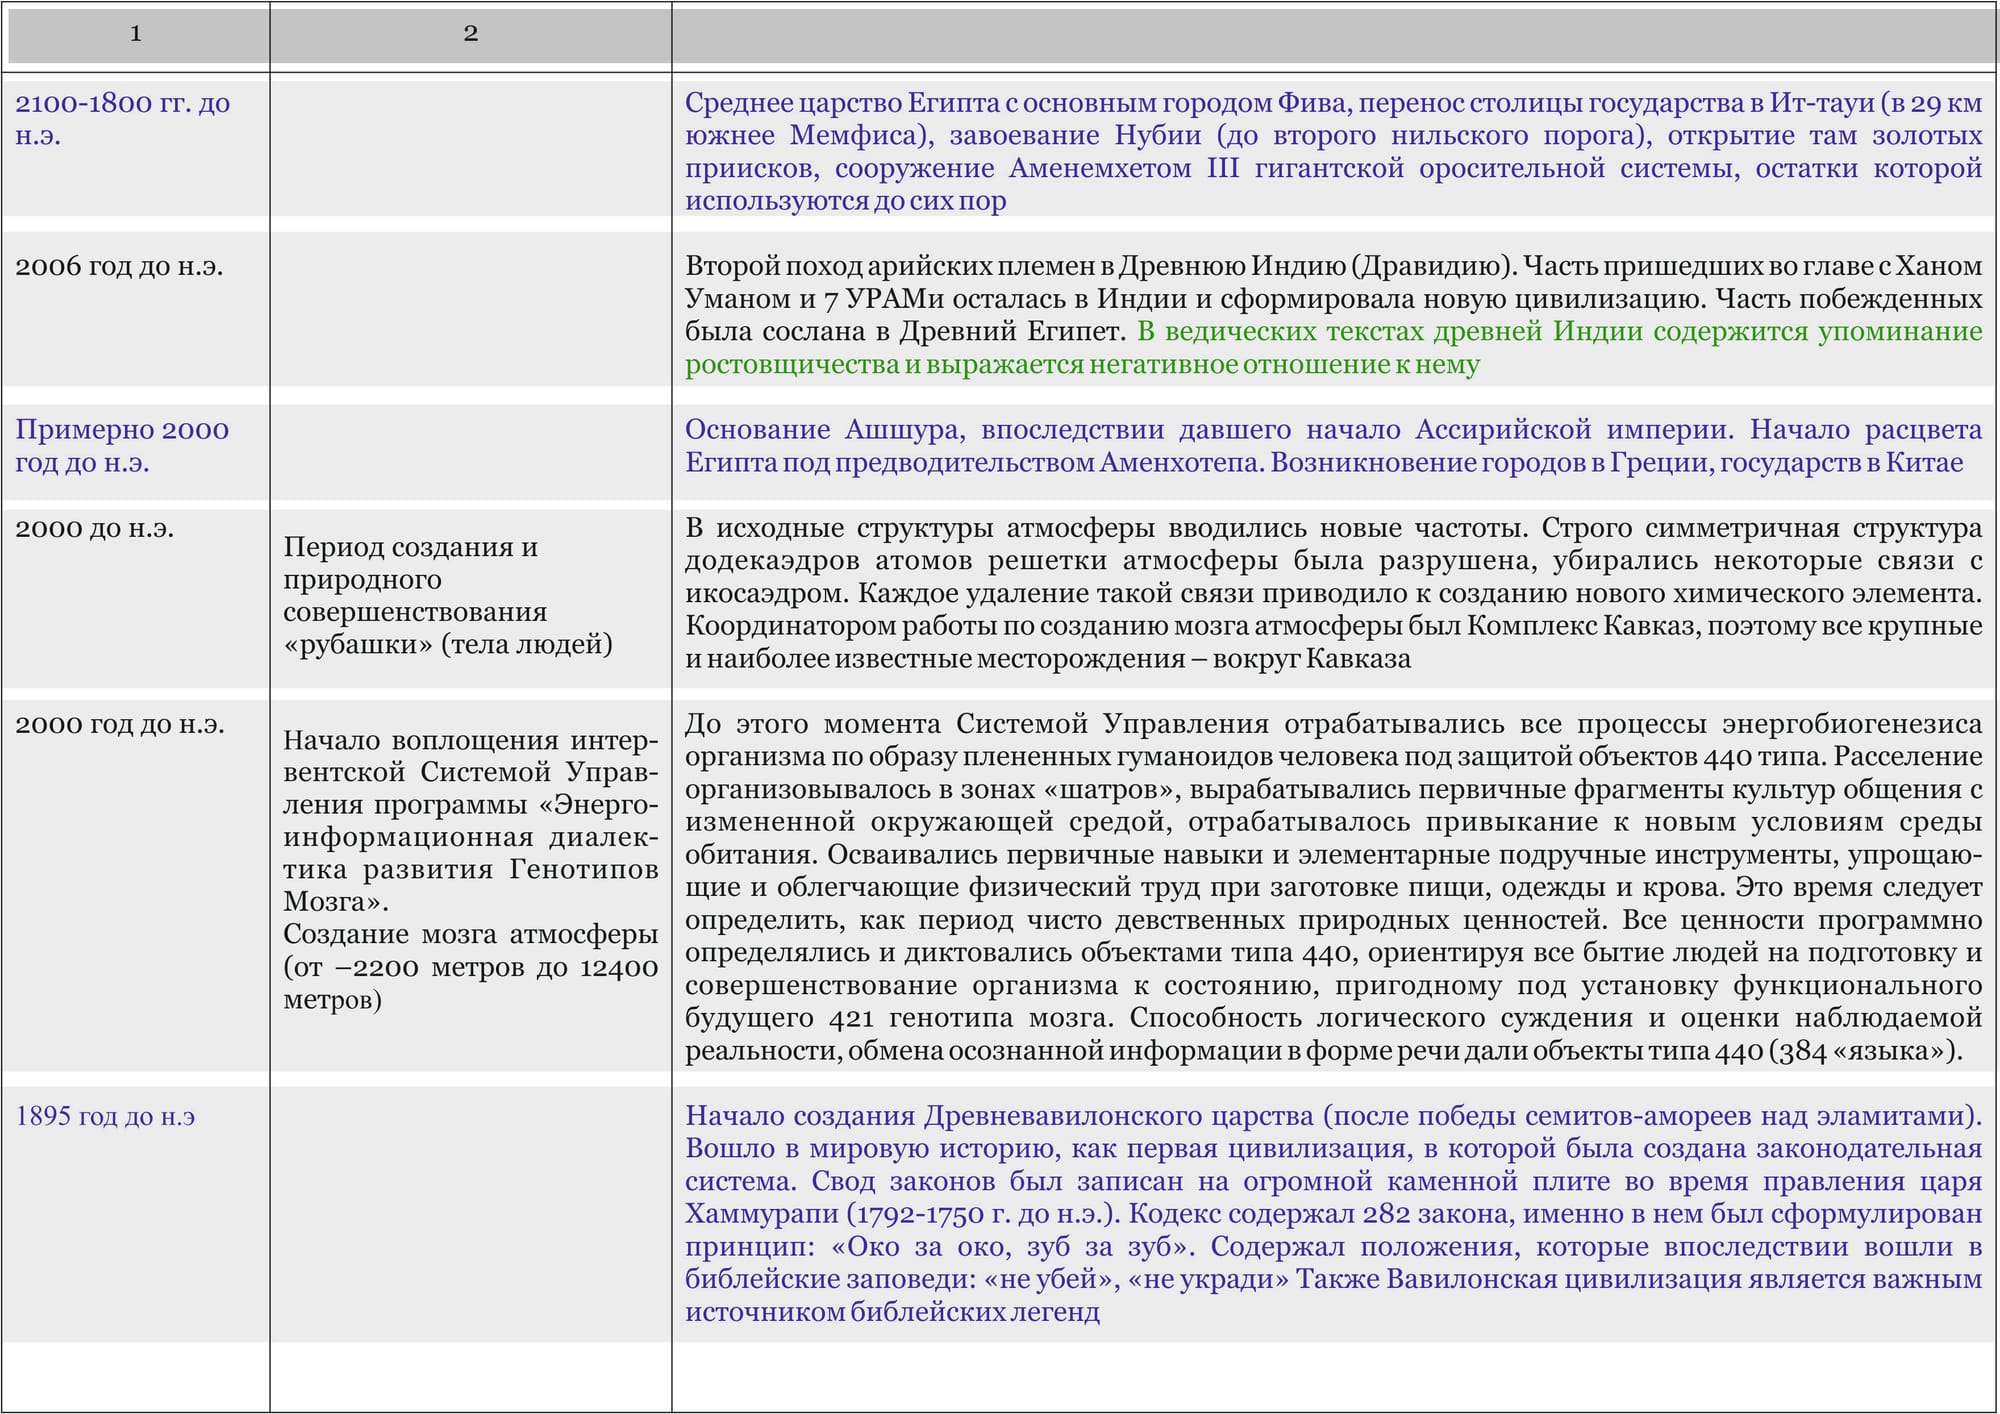The height and width of the screenshot is (1414, 2000).
Task: Click text "Начало создания Древневавилонского царства"
Action: (999, 1116)
